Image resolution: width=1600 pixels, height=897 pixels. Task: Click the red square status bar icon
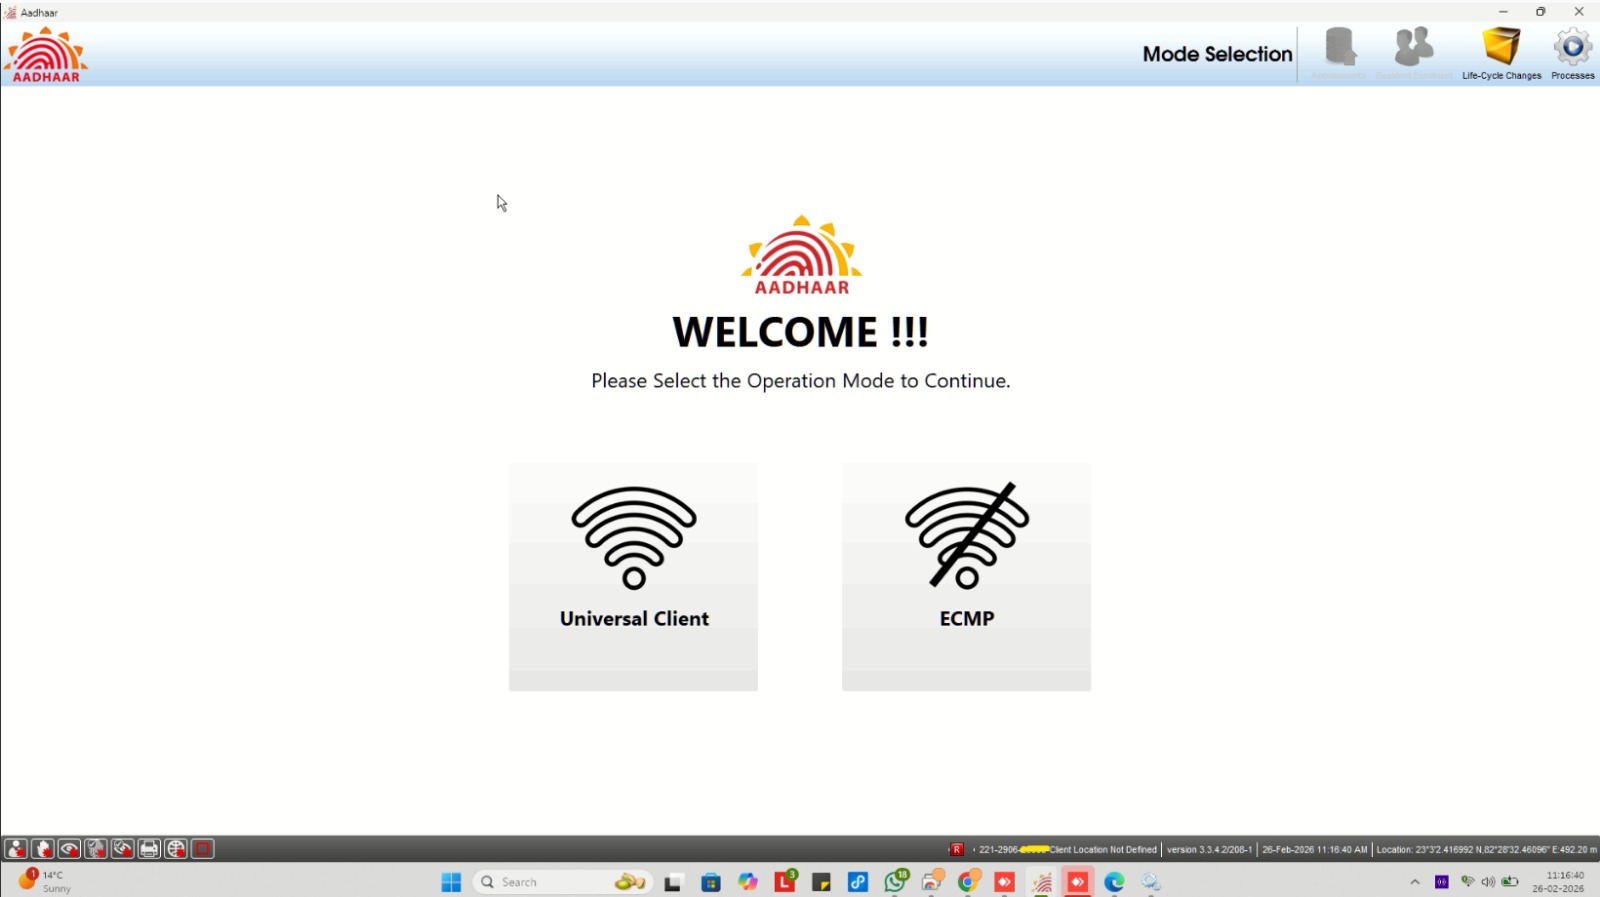pos(203,849)
